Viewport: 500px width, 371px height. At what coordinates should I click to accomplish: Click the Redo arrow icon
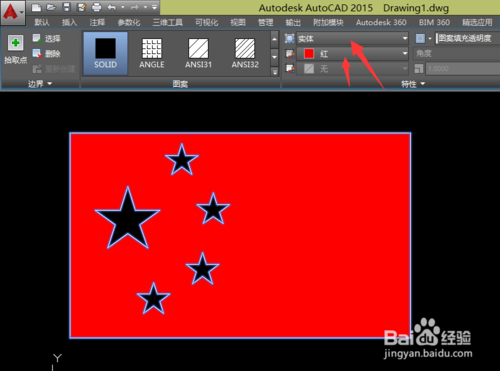click(x=134, y=7)
